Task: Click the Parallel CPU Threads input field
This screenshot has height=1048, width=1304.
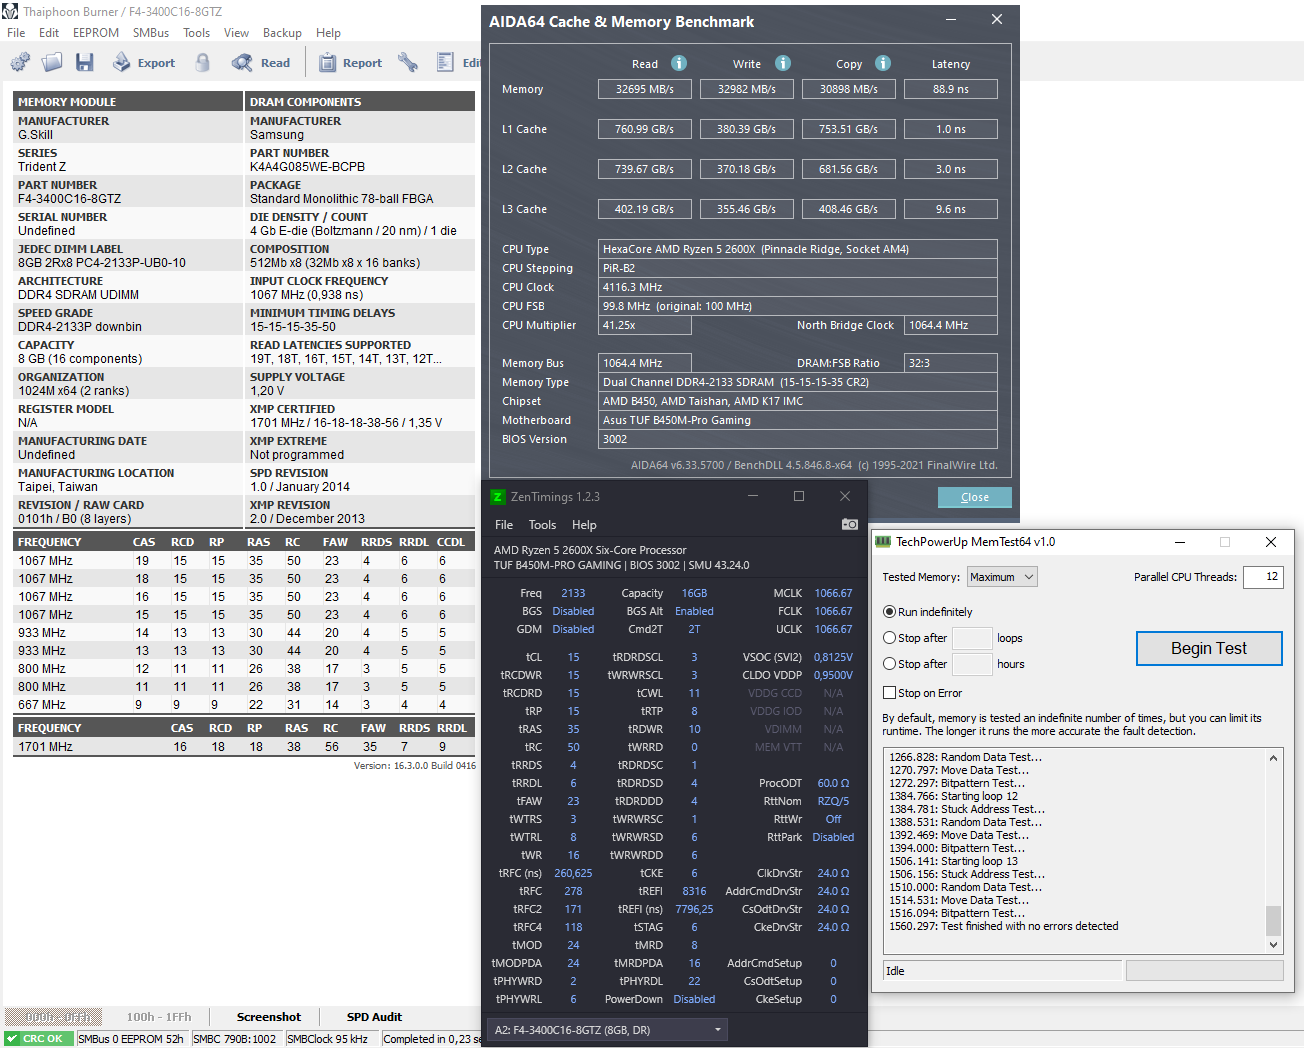Action: point(1263,577)
